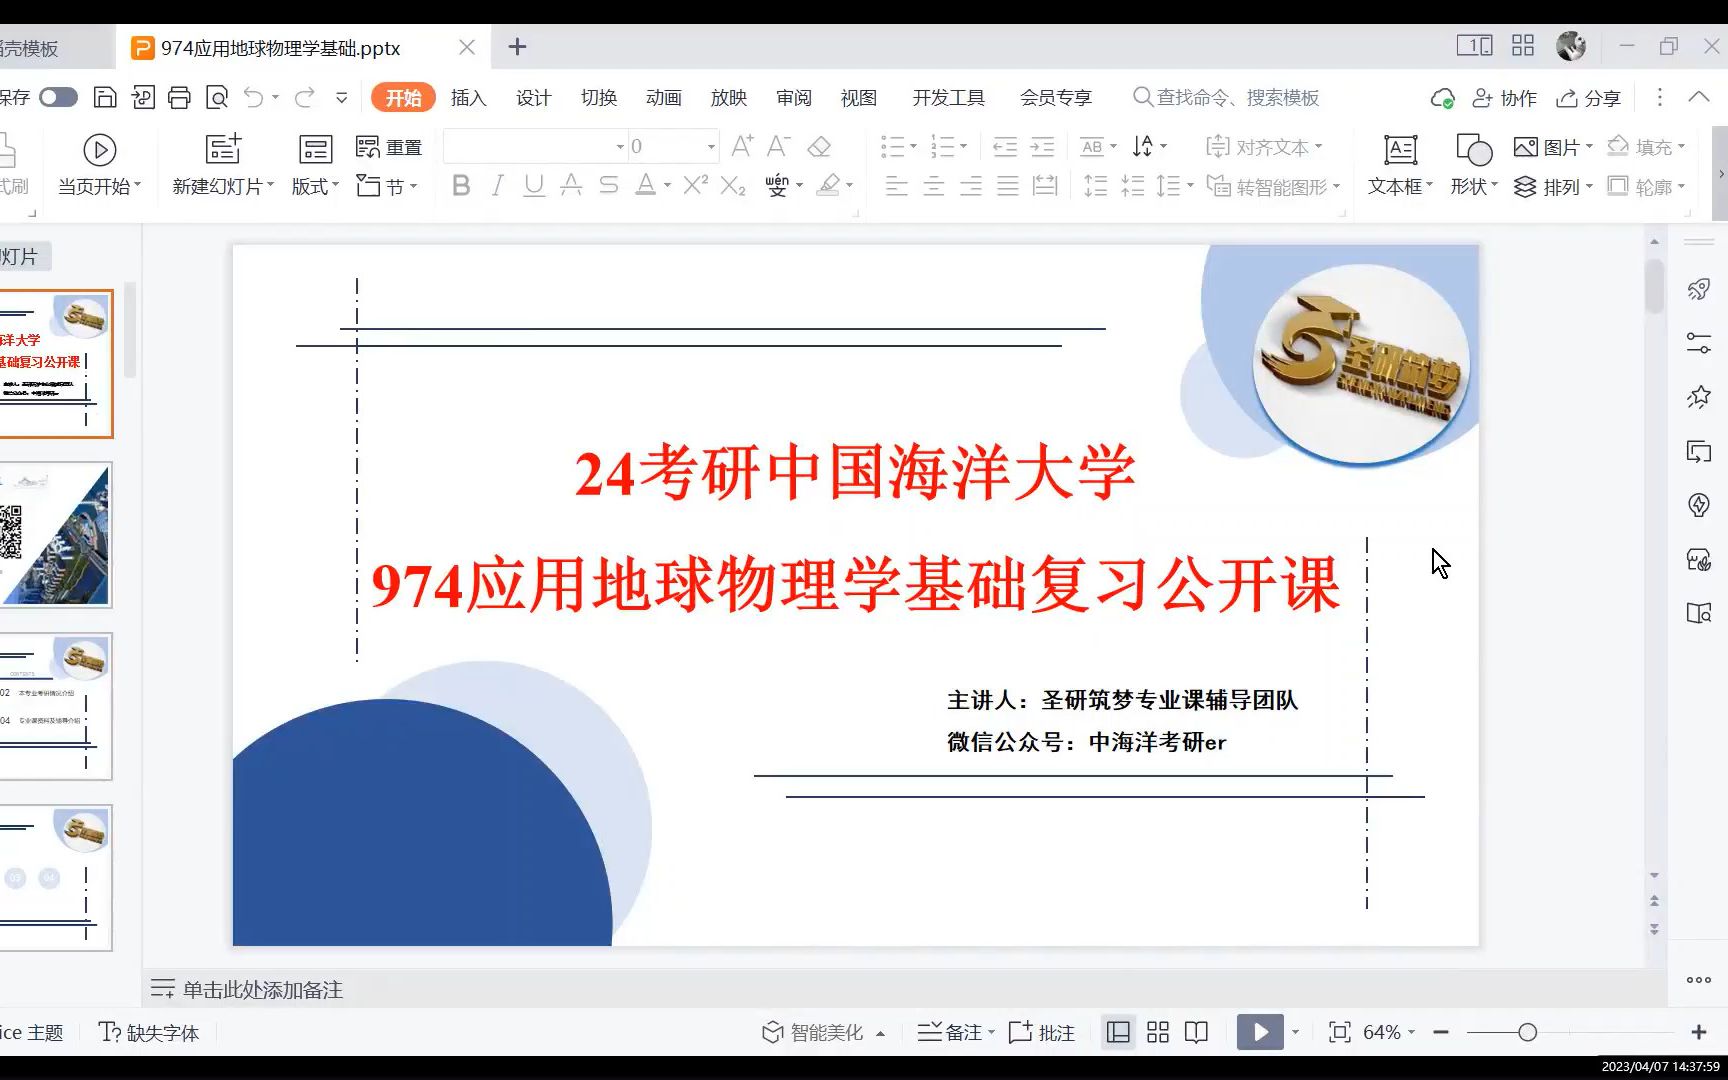The image size is (1728, 1080).
Task: Click the Comments (批注) button
Action: (1041, 1032)
